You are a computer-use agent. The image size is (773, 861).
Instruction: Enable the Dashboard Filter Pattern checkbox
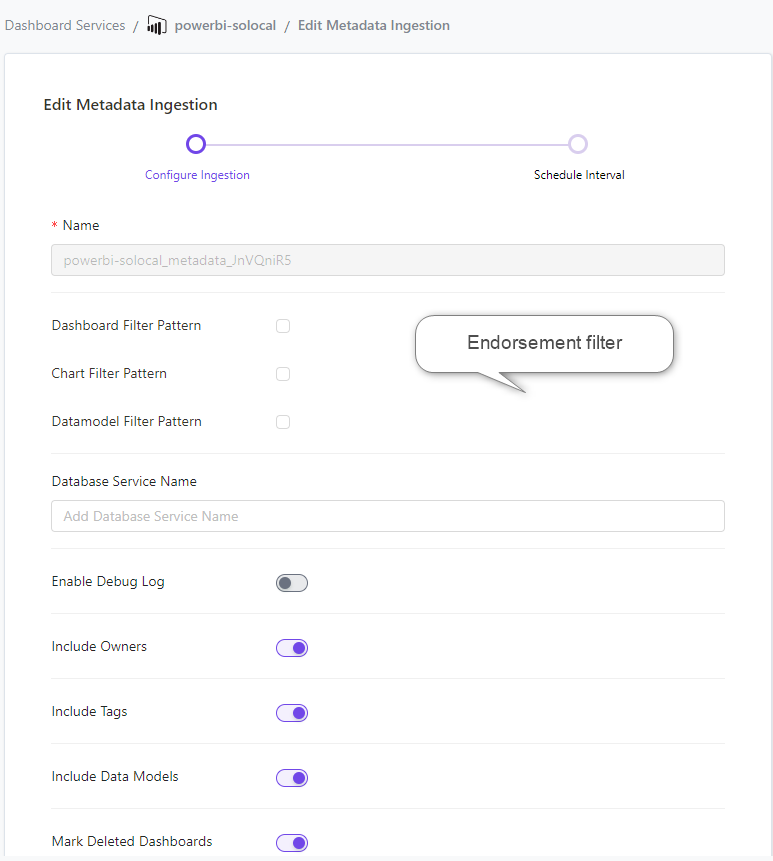[283, 326]
